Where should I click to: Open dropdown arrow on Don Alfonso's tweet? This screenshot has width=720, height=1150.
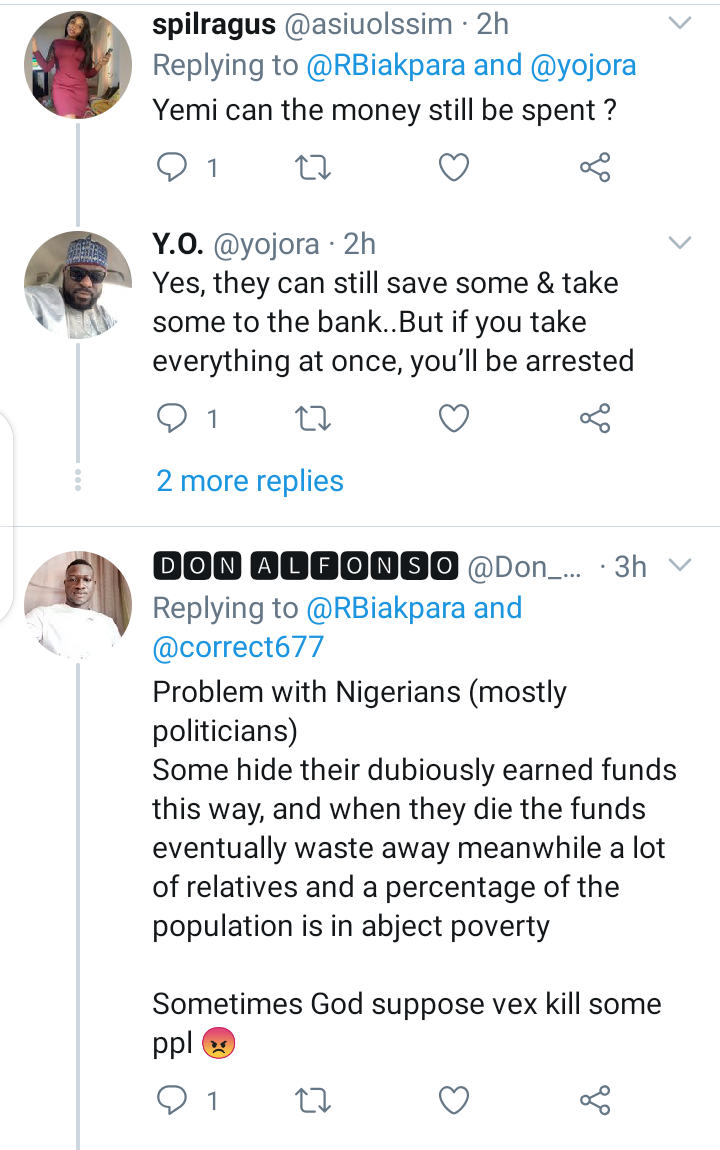[x=680, y=566]
